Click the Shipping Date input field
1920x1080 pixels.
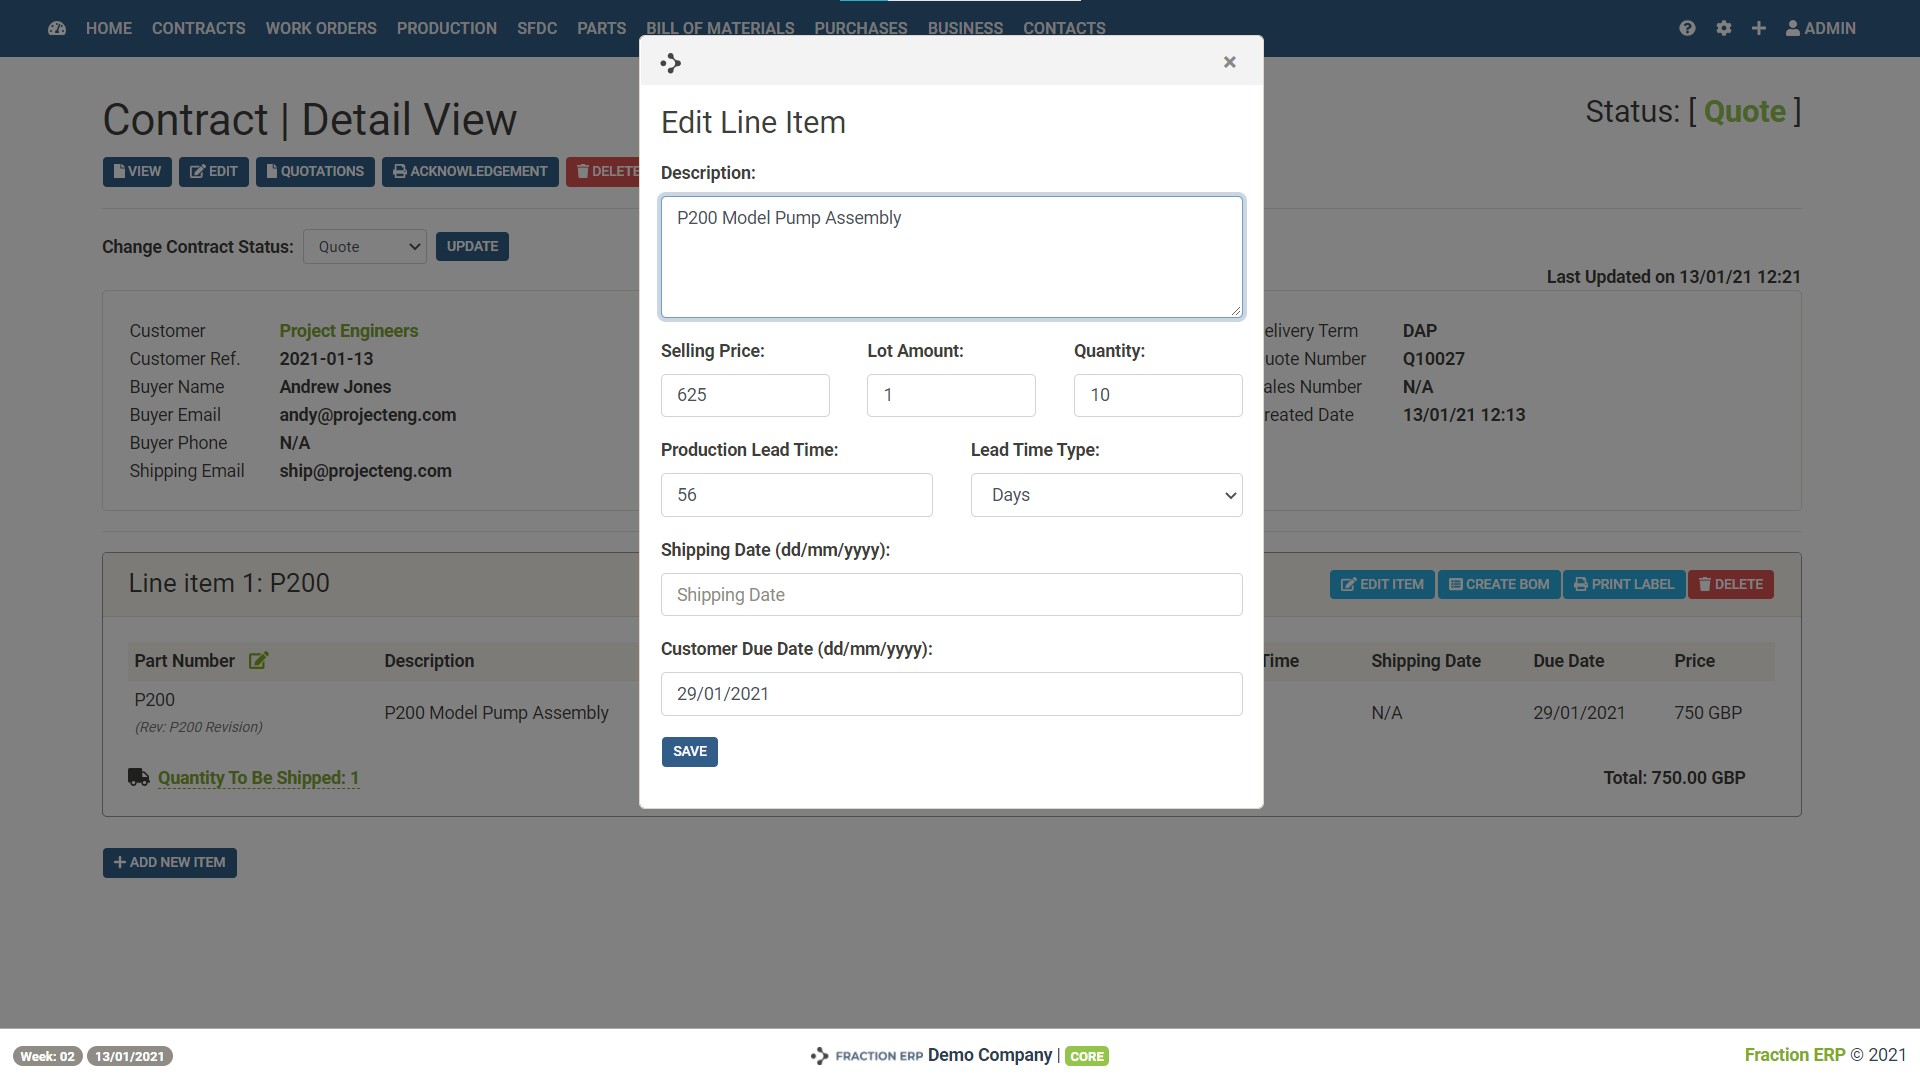tap(951, 595)
